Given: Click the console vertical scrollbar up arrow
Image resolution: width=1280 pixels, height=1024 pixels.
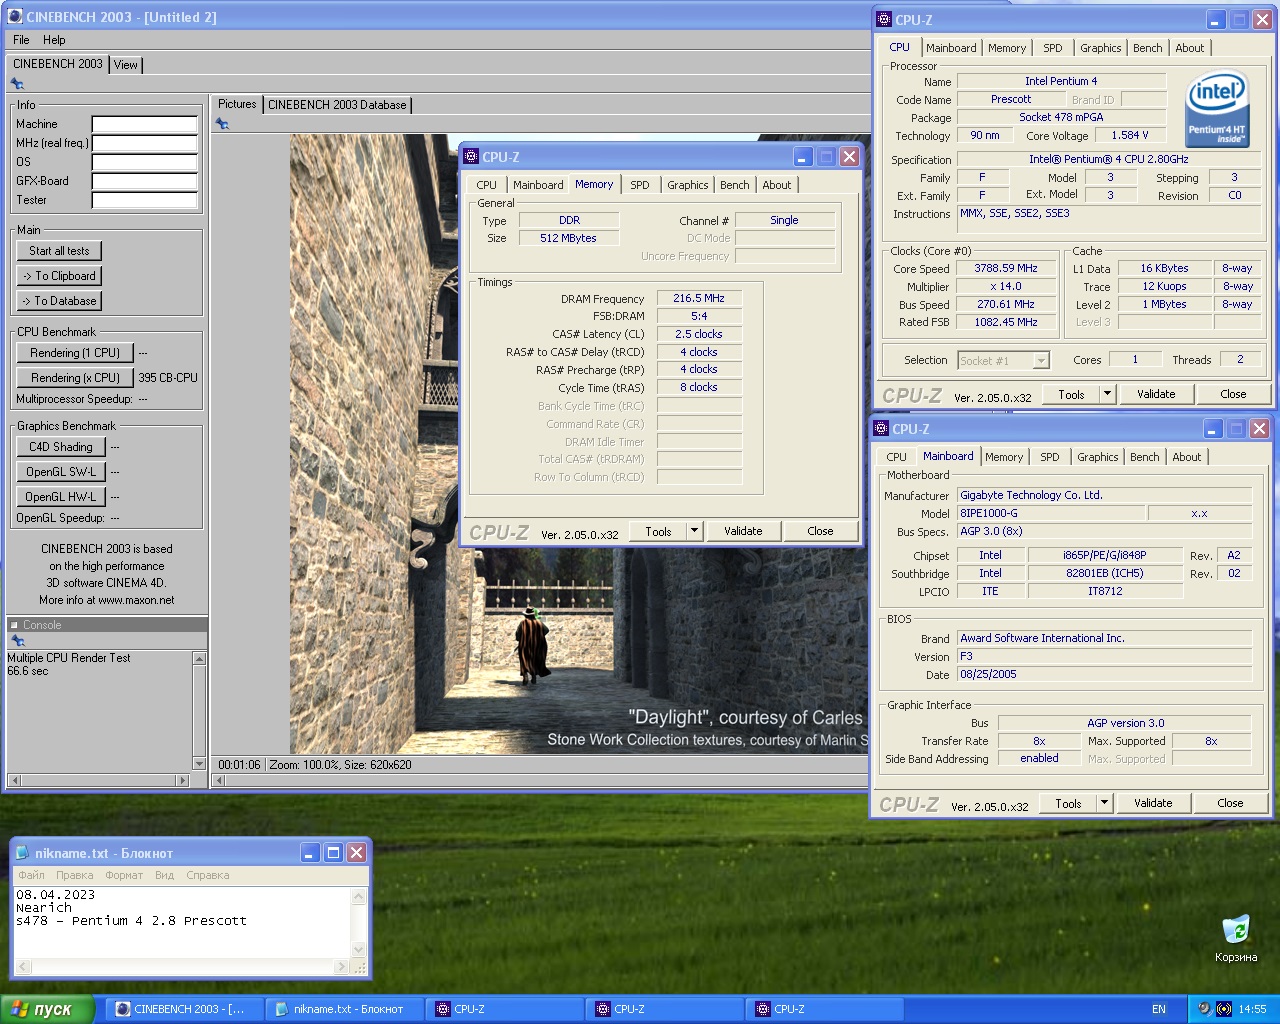Looking at the screenshot, I should [x=199, y=659].
